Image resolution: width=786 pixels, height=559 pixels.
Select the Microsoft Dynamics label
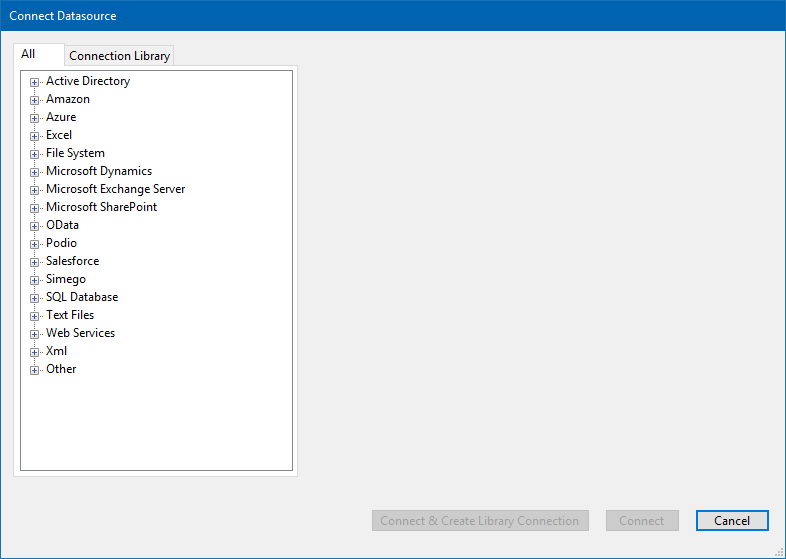pyautogui.click(x=99, y=171)
